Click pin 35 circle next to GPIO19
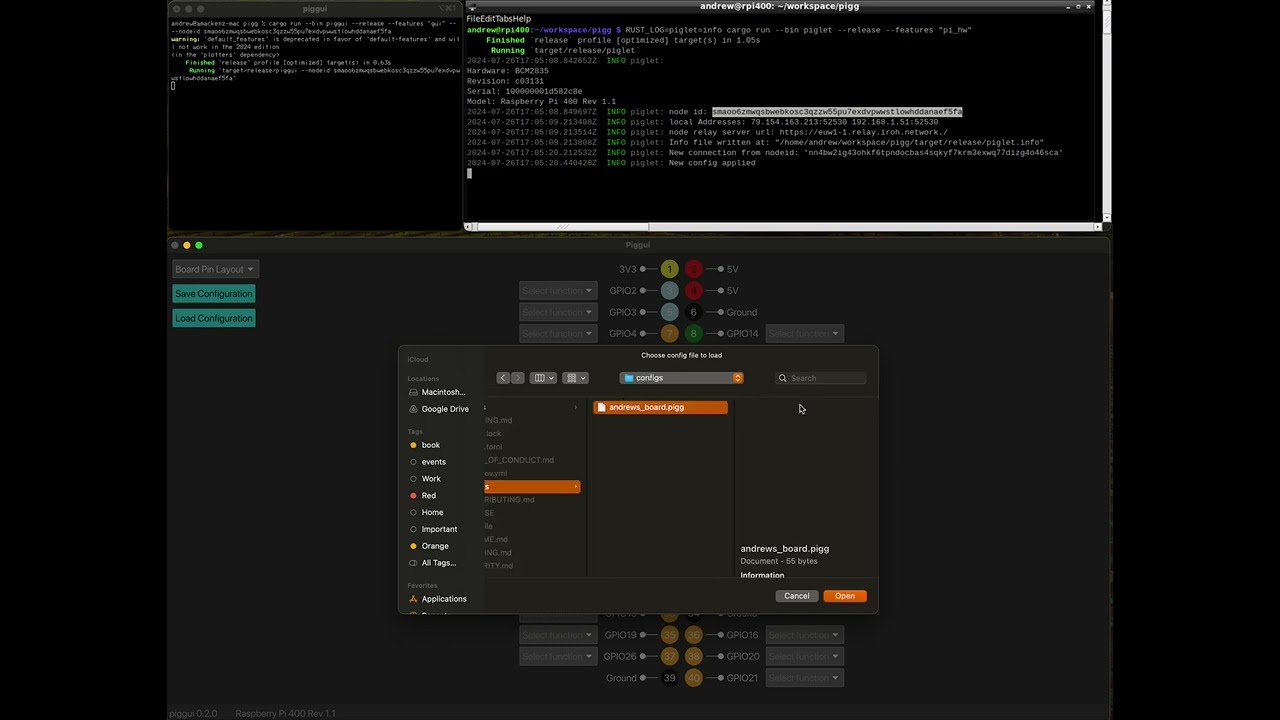This screenshot has width=1280, height=720. [x=670, y=635]
